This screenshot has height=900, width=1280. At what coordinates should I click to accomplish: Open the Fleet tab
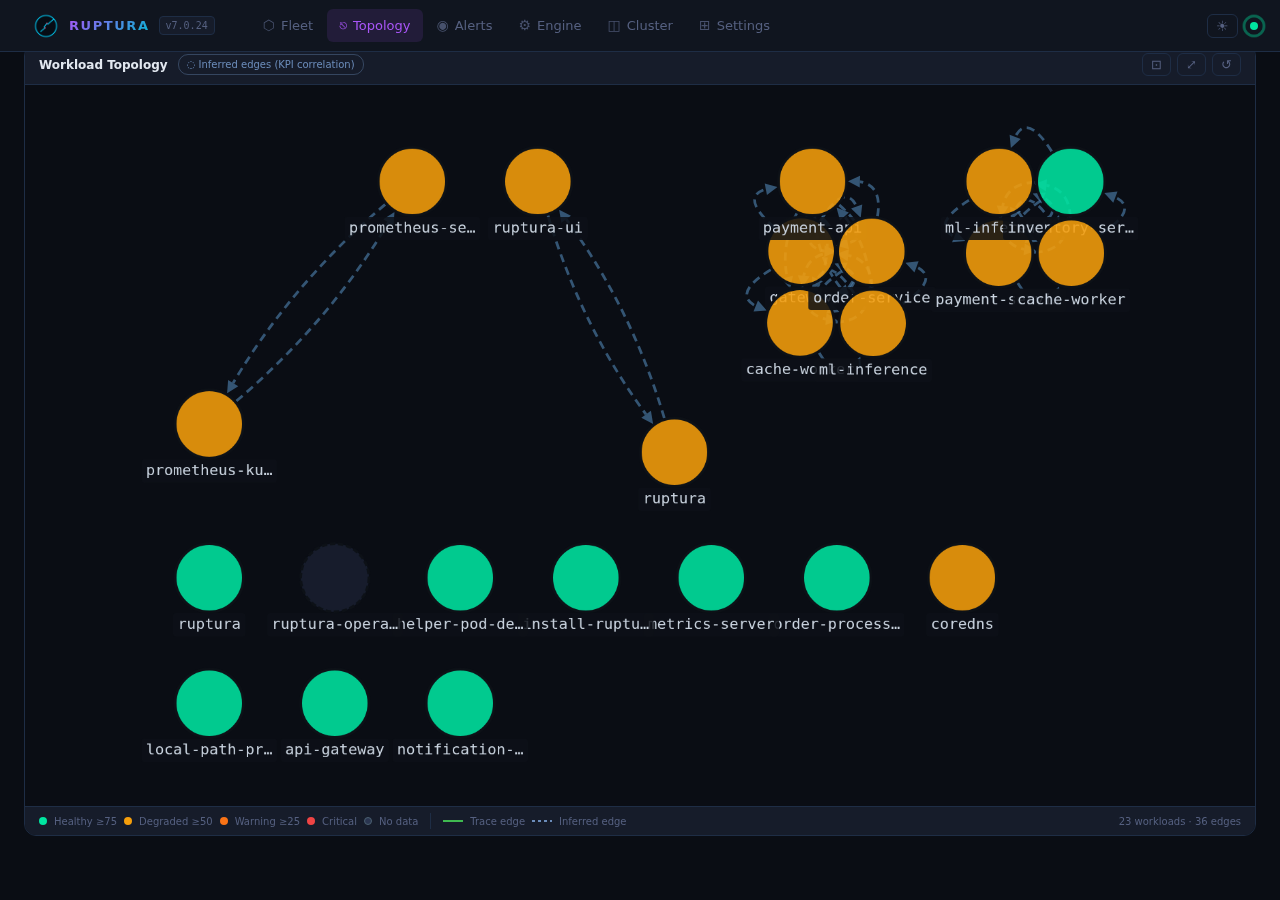[288, 26]
